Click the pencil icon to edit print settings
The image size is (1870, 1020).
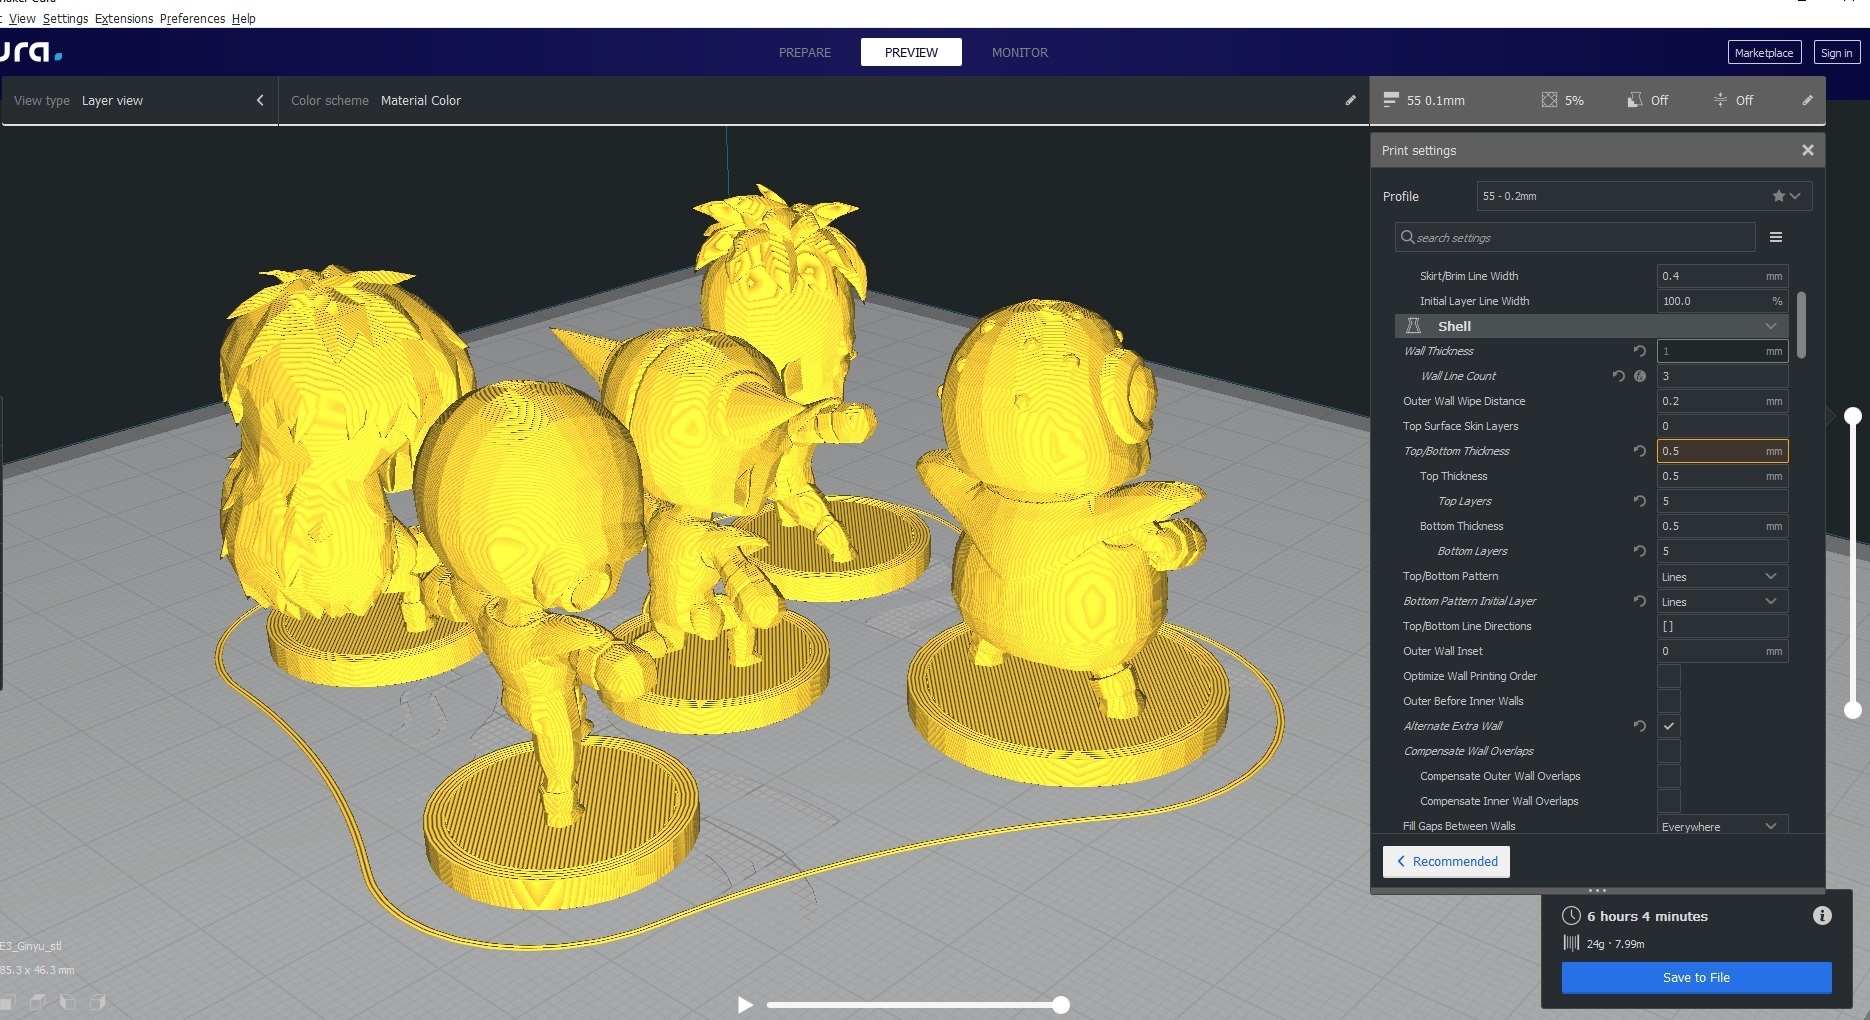(1807, 100)
